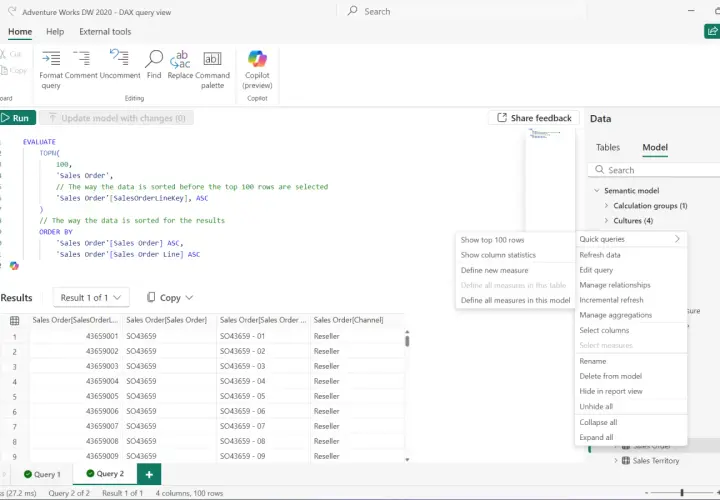Open the Command palette icon

point(212,58)
